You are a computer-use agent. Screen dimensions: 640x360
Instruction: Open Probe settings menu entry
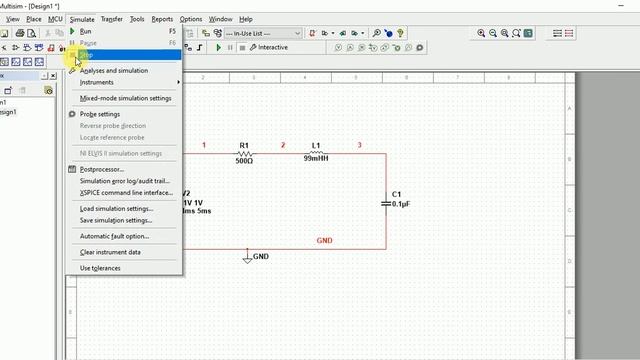point(124,114)
